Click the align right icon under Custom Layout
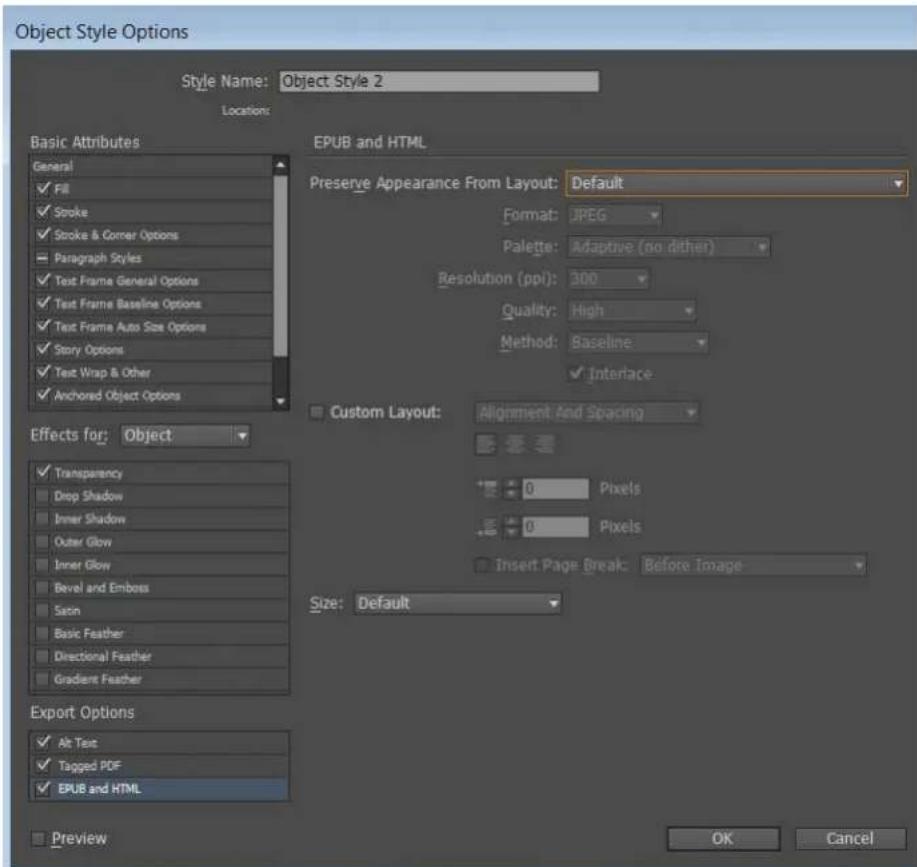This screenshot has width=917, height=867. click(544, 445)
